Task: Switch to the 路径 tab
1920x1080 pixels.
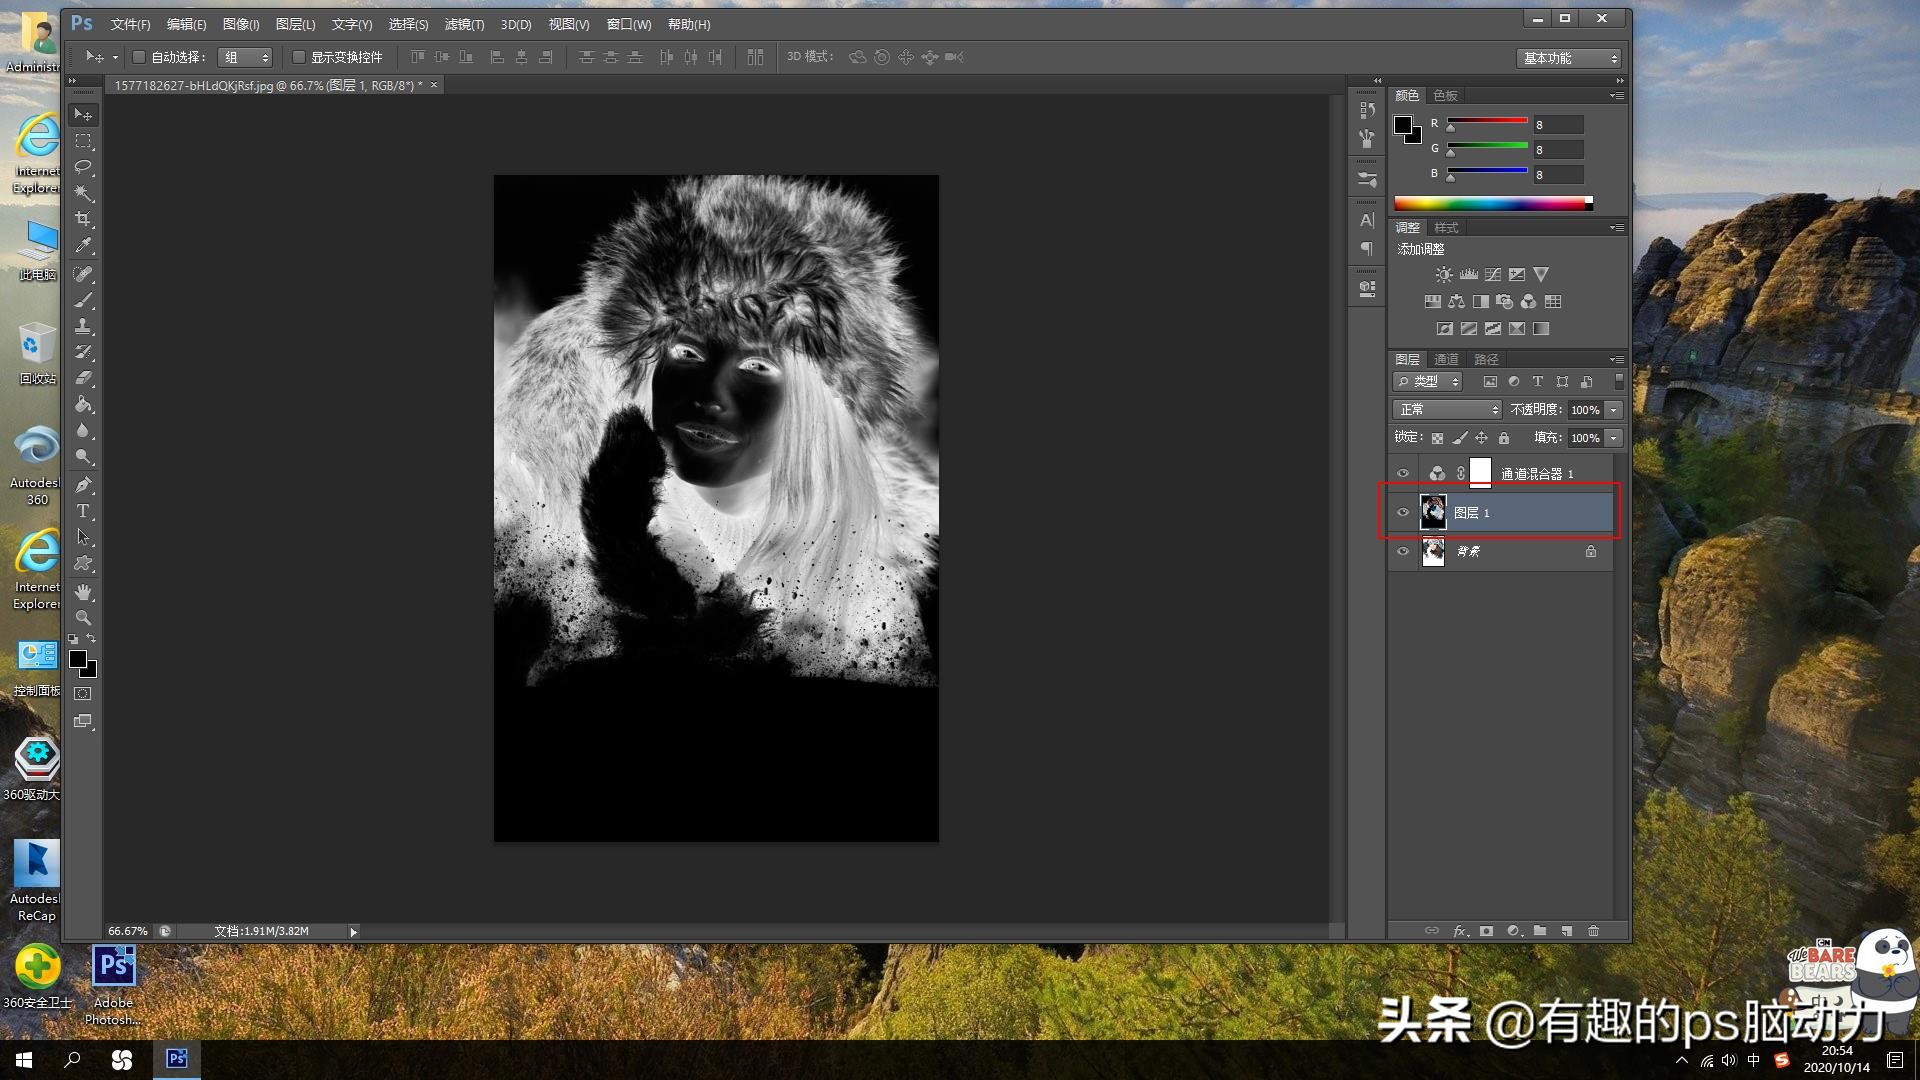Action: coord(1486,359)
